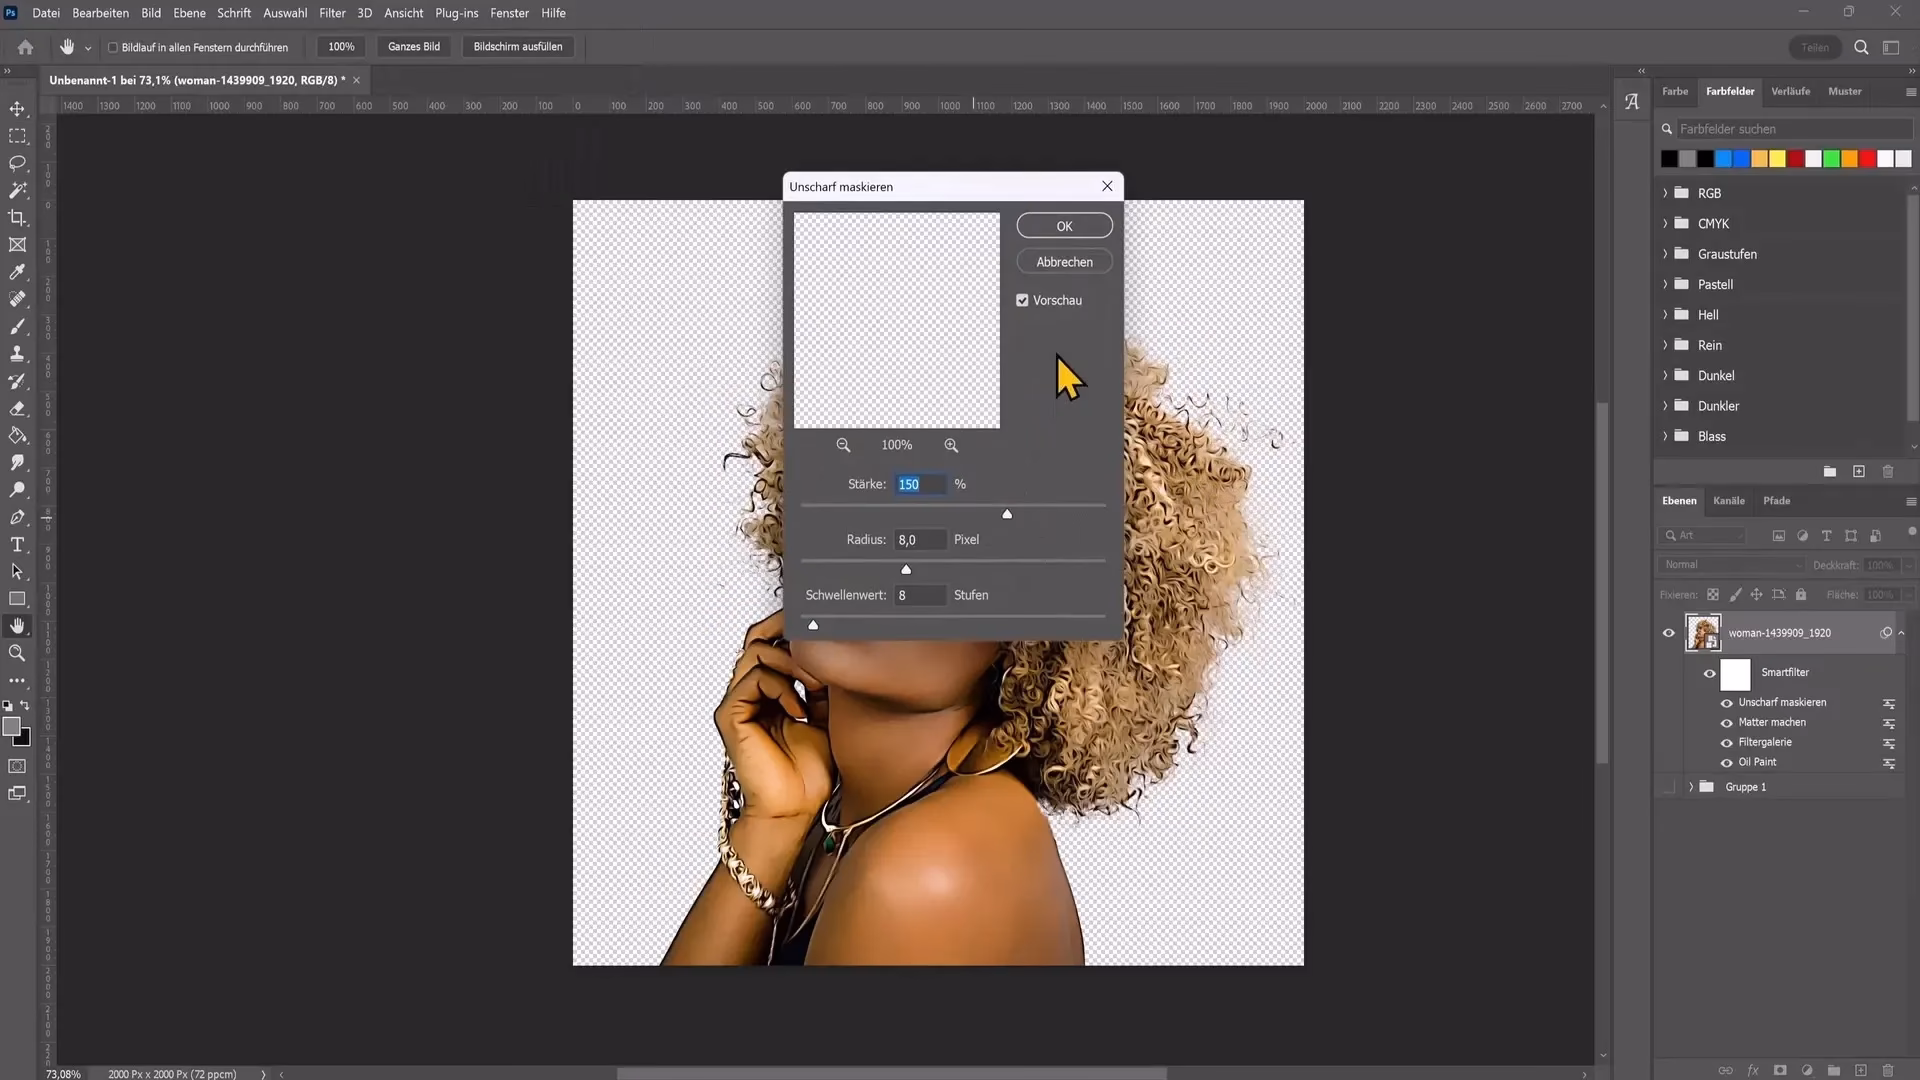Click the OK button in Unscharf maskieren
The height and width of the screenshot is (1080, 1920).
[1063, 225]
